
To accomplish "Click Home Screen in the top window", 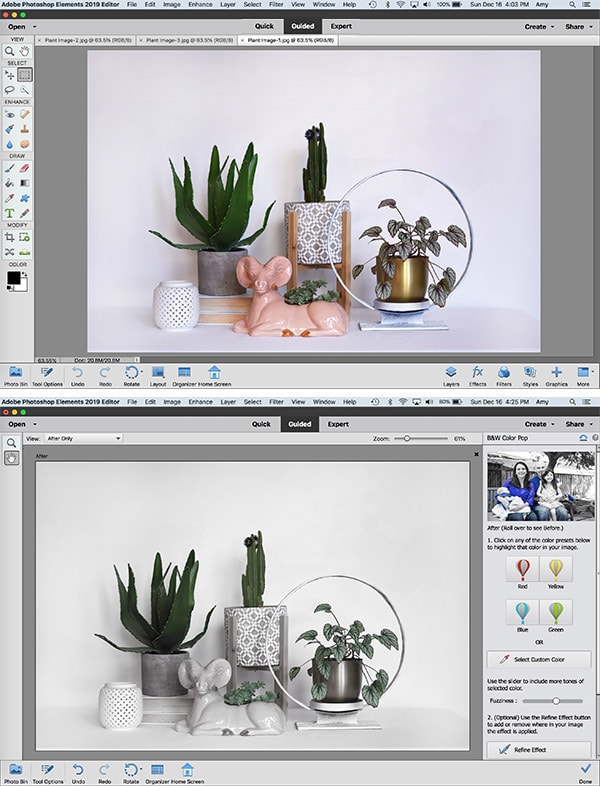I will (x=215, y=375).
